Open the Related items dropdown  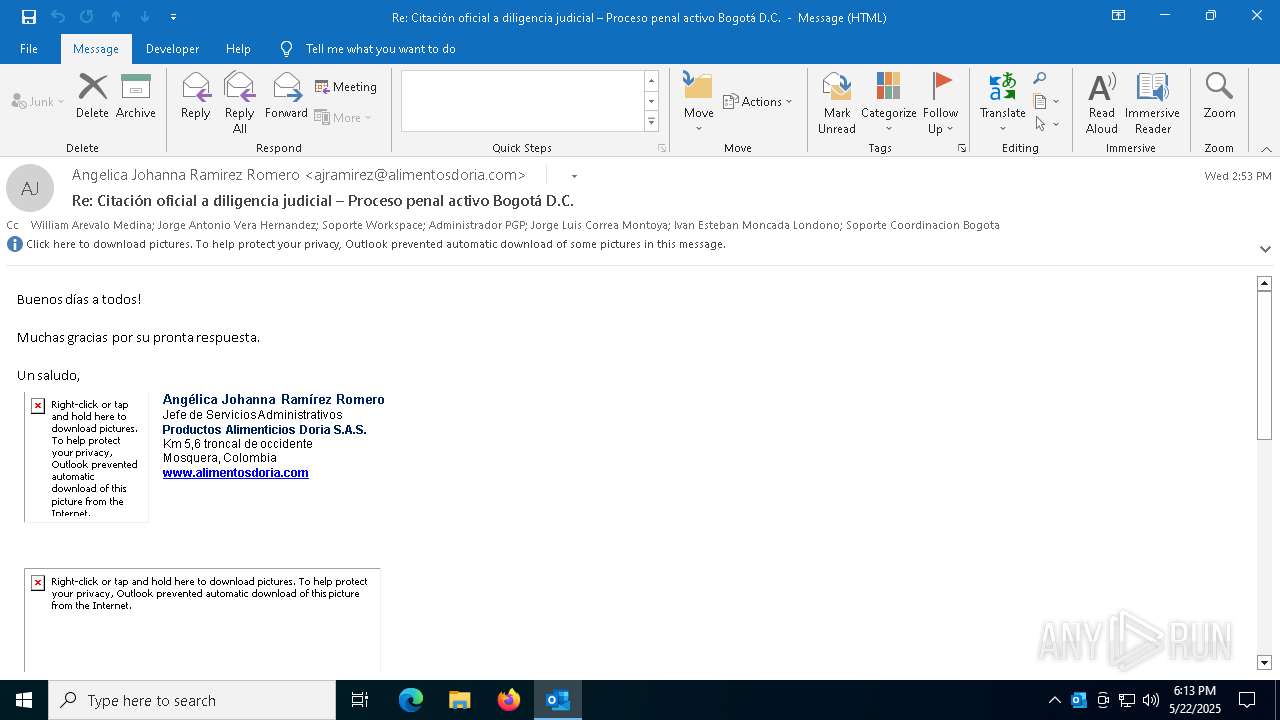(1046, 101)
